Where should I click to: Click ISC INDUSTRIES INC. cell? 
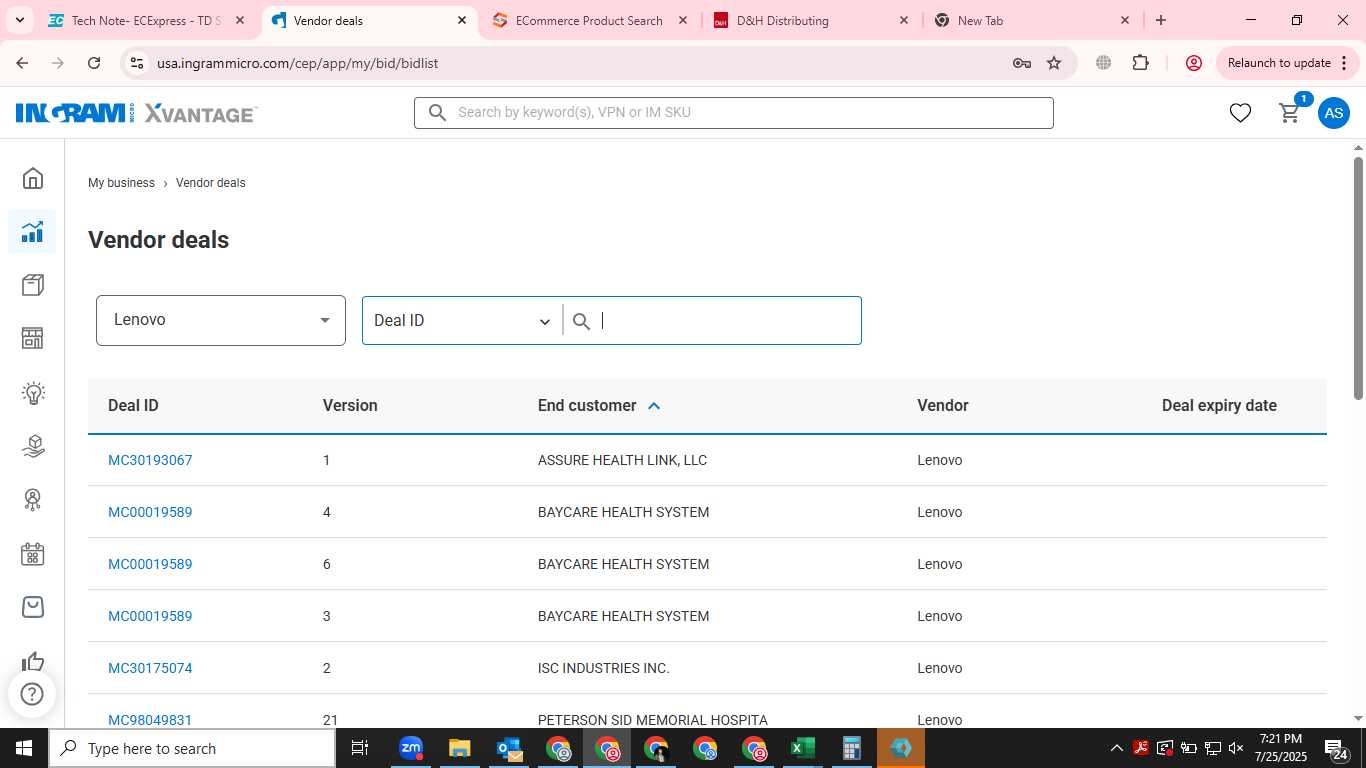tap(604, 668)
